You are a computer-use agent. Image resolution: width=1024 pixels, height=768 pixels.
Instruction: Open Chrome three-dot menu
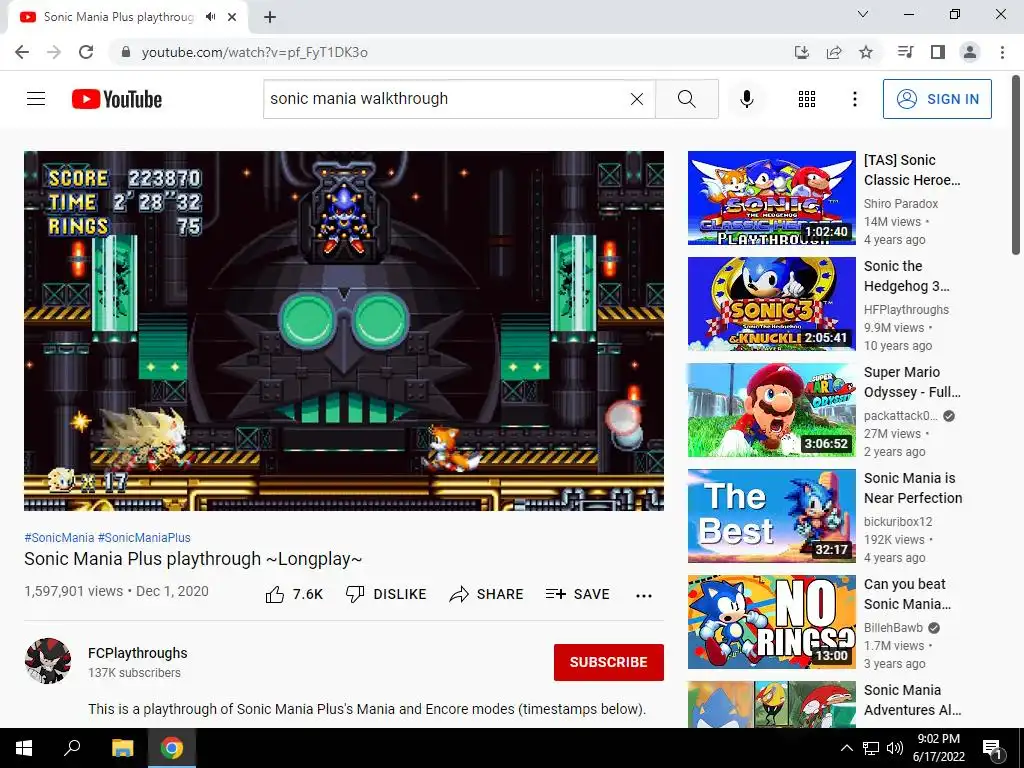click(1002, 52)
